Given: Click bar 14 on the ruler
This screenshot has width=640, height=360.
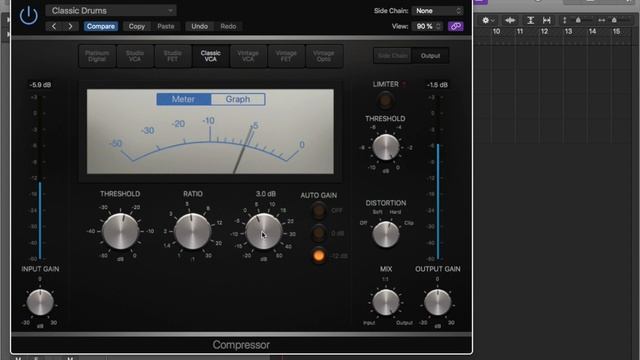Looking at the screenshot, I should click(x=592, y=31).
